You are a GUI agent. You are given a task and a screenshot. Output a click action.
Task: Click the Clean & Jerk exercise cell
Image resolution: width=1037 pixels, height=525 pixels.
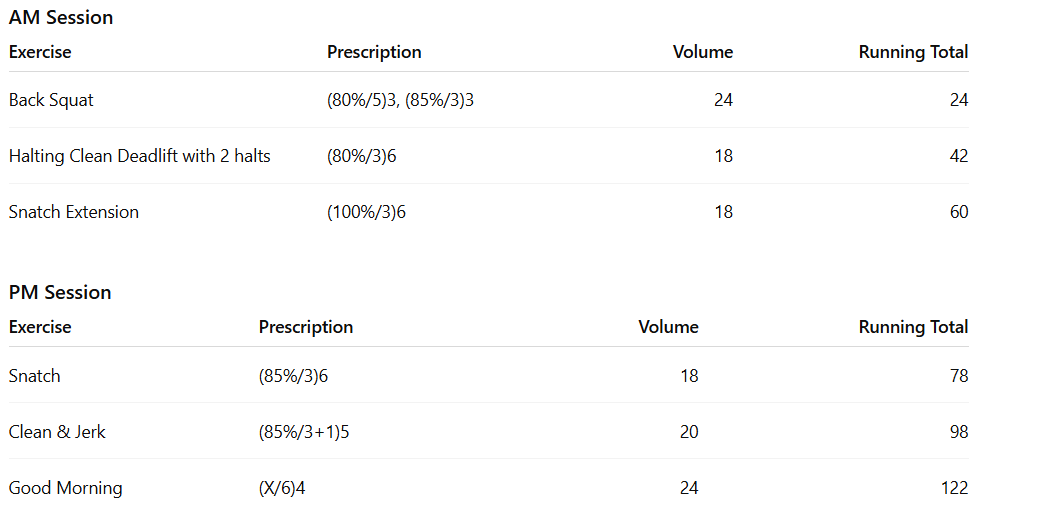(57, 432)
